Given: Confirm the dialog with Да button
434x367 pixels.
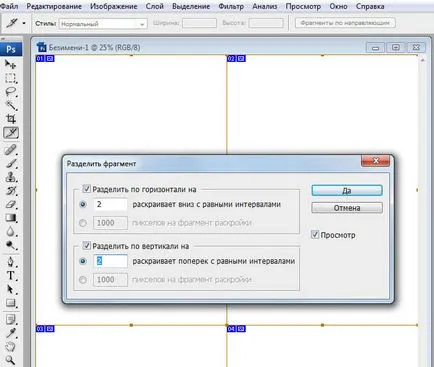Looking at the screenshot, I should pos(347,190).
